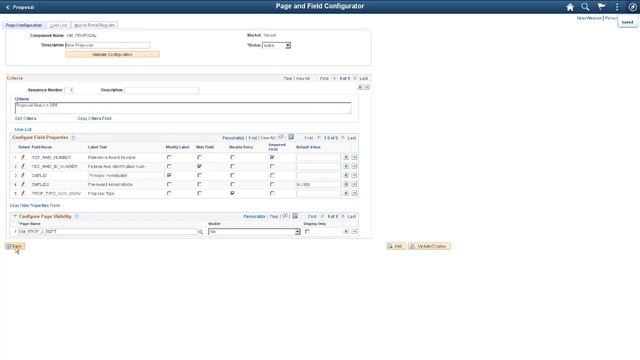Switch to the User List tab

click(x=58, y=25)
